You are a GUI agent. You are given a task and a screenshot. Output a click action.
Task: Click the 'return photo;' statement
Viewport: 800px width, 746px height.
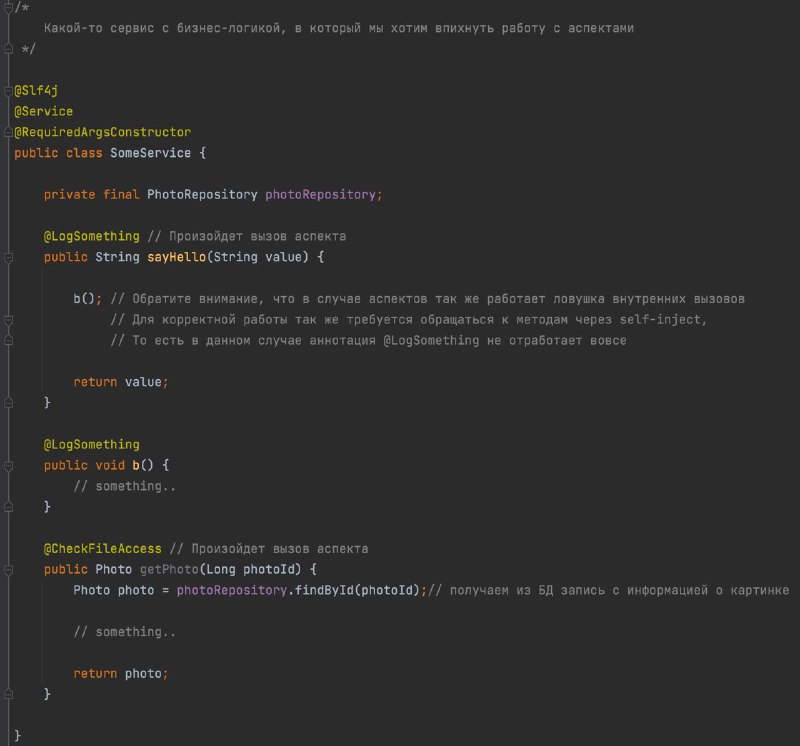click(120, 673)
